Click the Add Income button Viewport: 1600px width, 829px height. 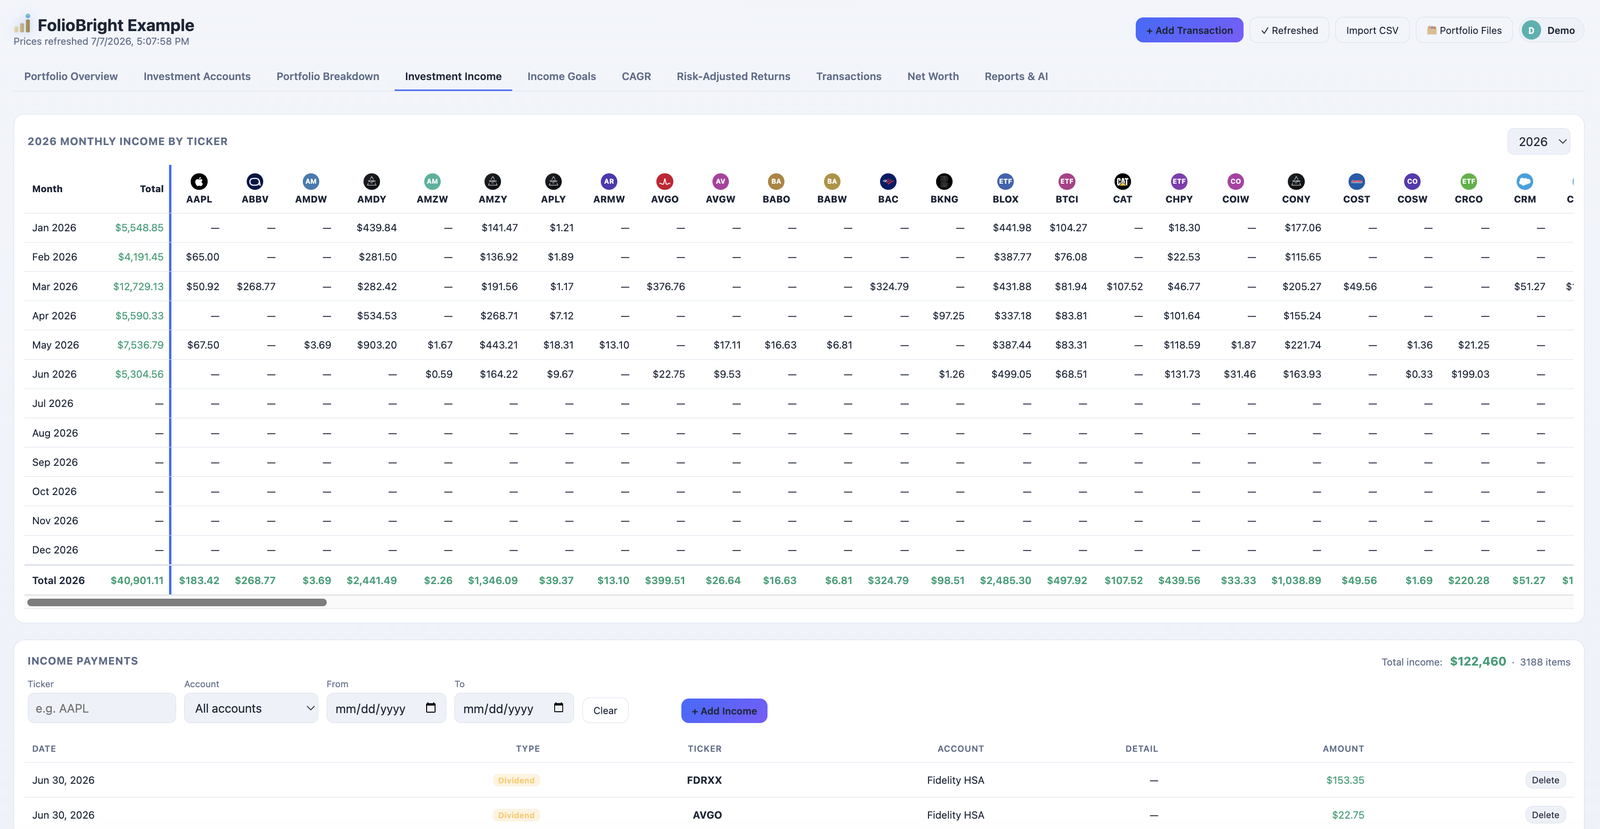tap(724, 711)
